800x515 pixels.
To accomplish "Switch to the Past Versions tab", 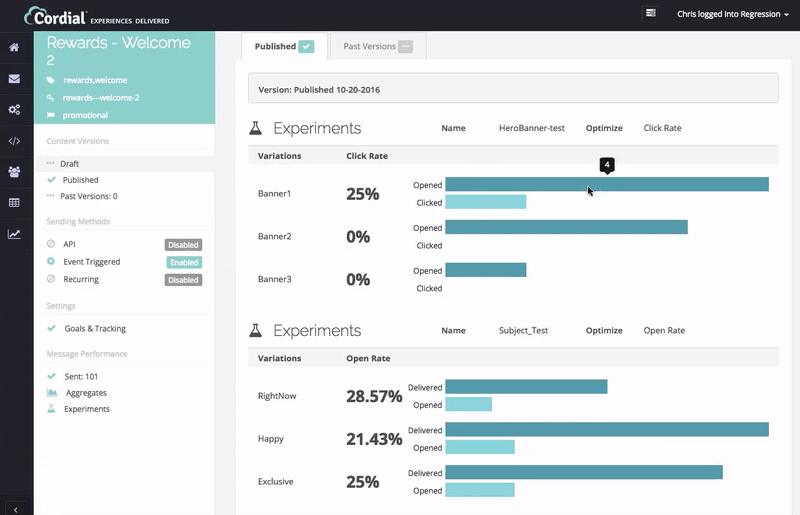I will pyautogui.click(x=377, y=46).
